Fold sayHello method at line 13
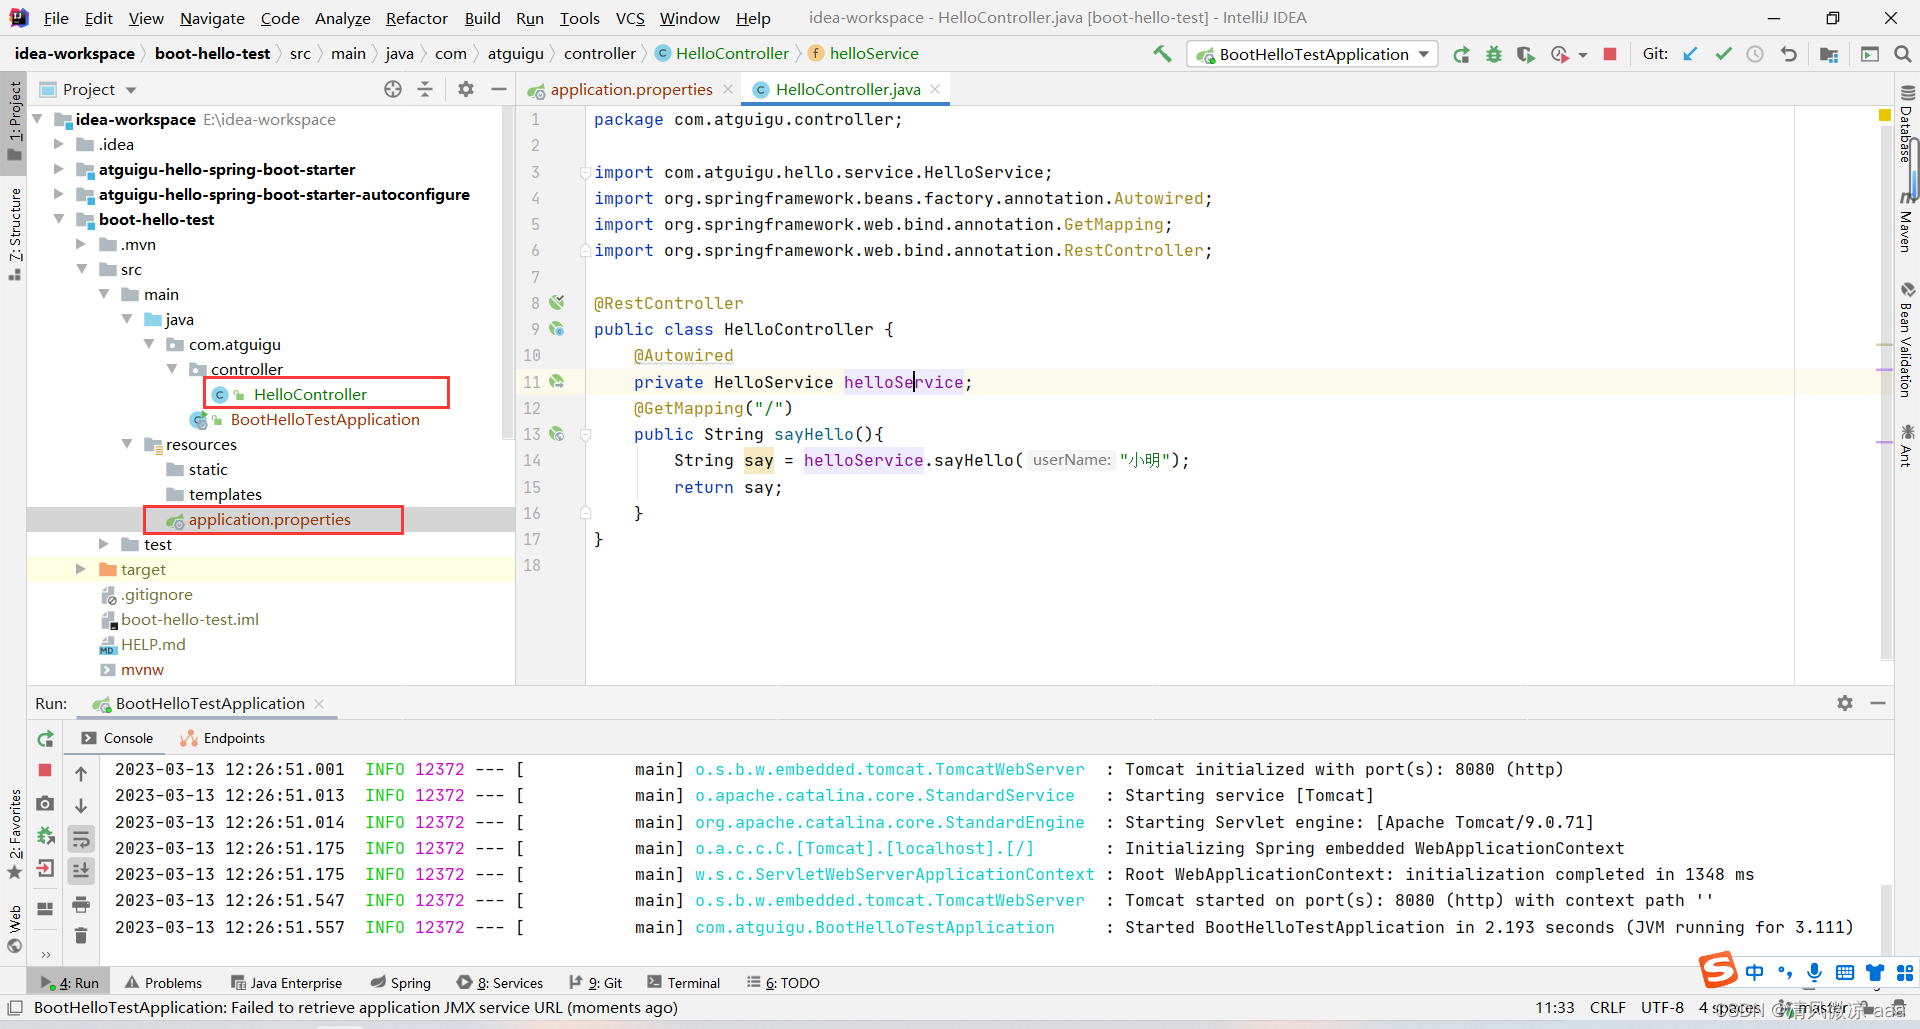The width and height of the screenshot is (1920, 1029). coord(586,434)
